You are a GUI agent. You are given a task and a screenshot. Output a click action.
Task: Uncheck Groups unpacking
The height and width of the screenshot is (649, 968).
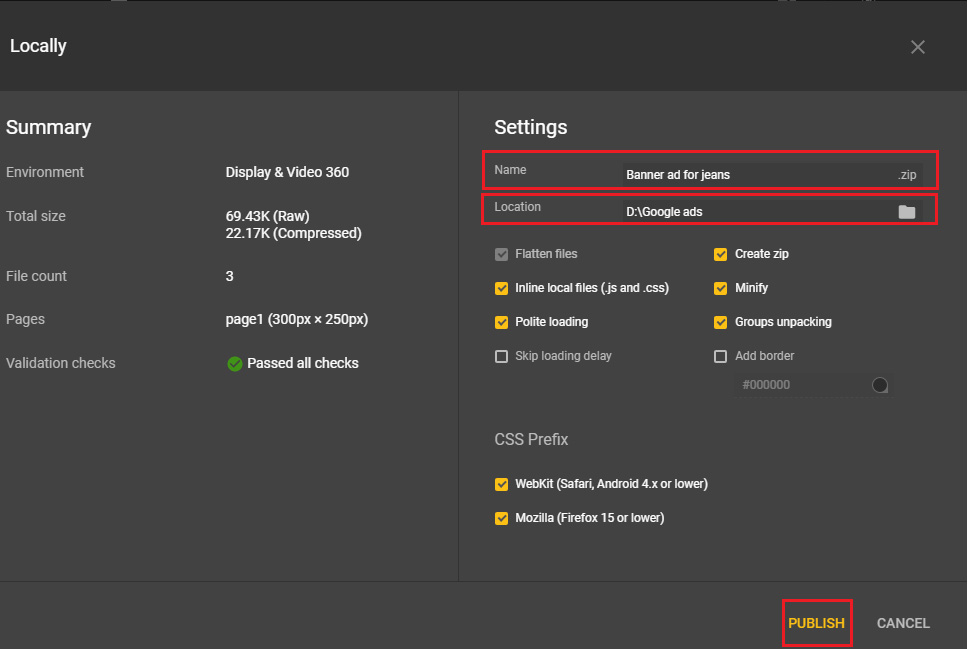720,322
